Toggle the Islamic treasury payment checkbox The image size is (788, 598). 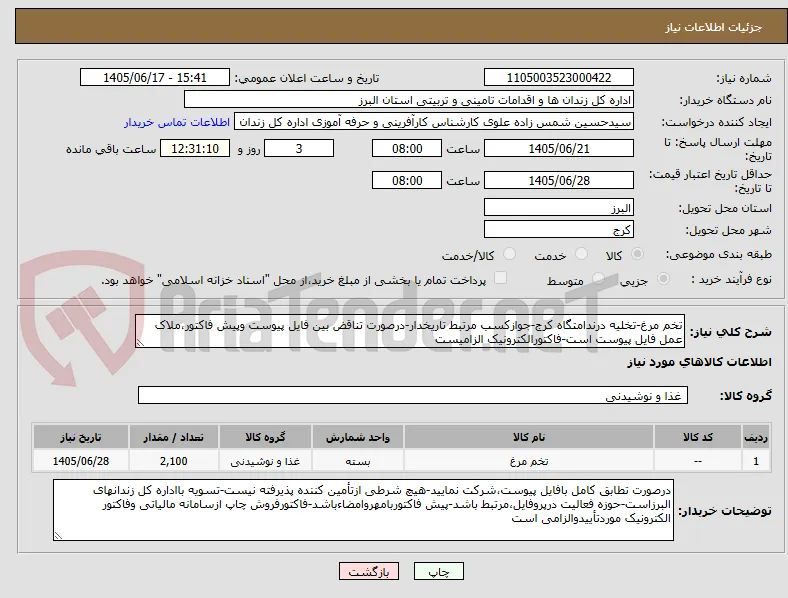(x=500, y=278)
